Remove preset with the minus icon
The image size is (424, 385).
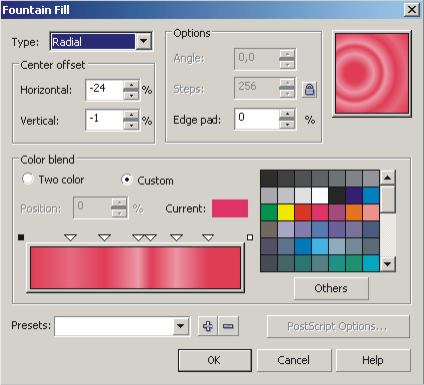pos(228,326)
